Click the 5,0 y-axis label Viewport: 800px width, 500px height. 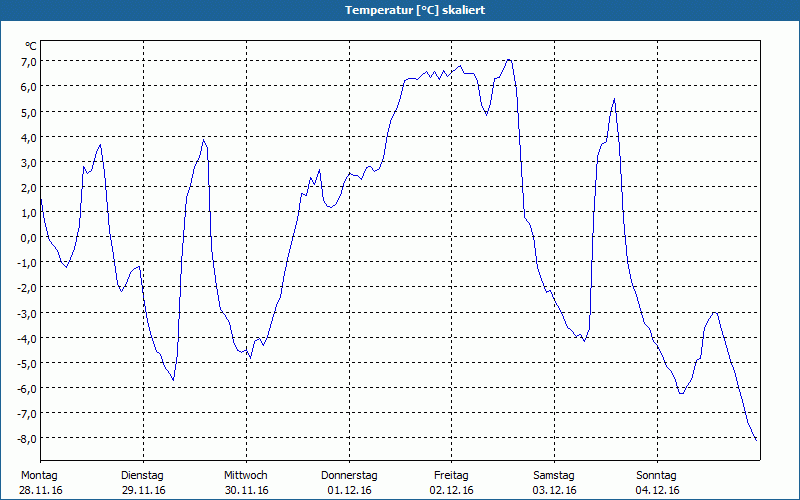(29, 112)
